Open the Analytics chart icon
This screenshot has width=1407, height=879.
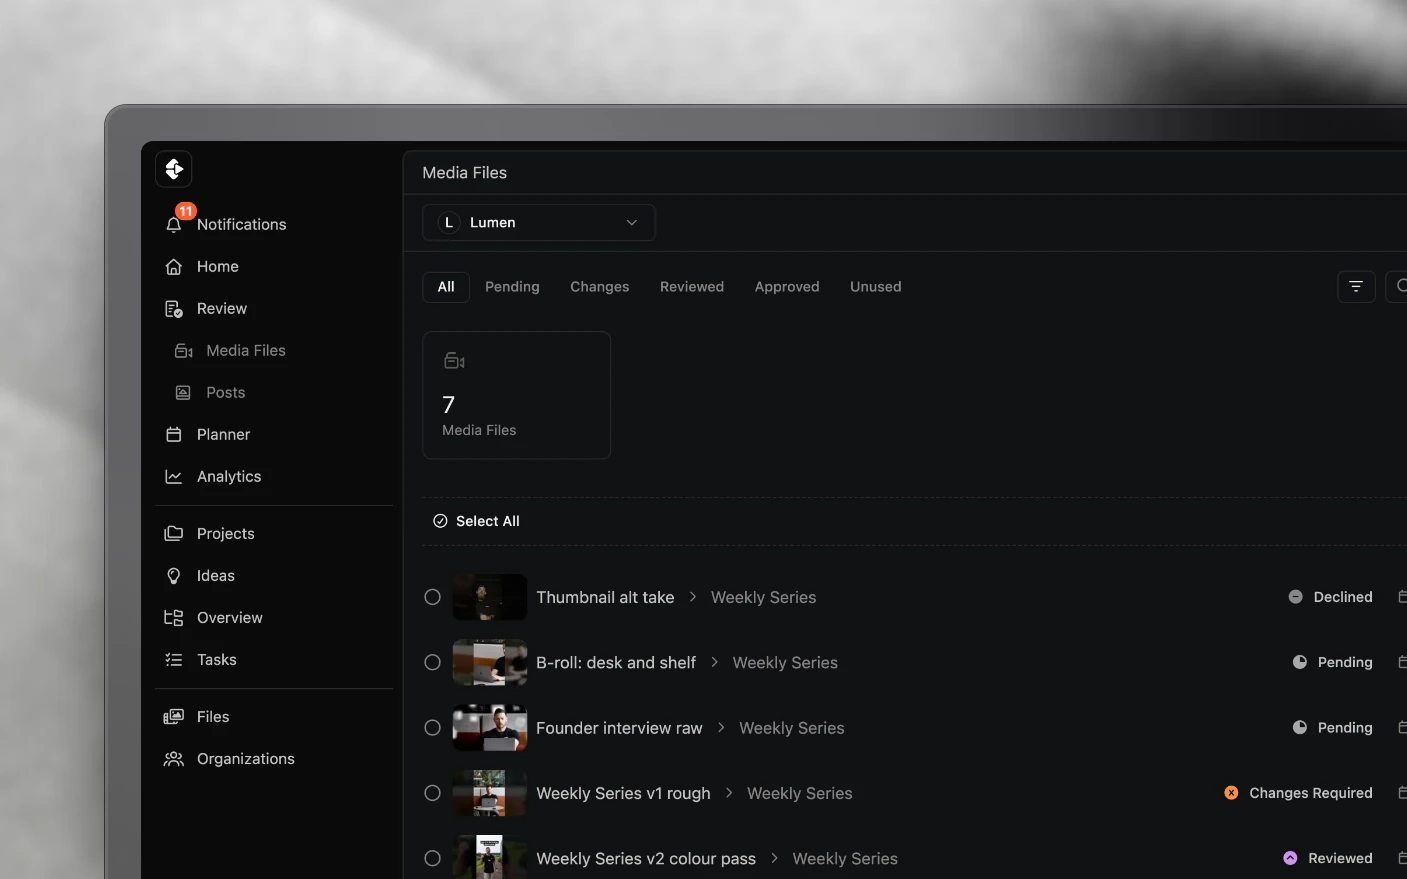coord(174,477)
